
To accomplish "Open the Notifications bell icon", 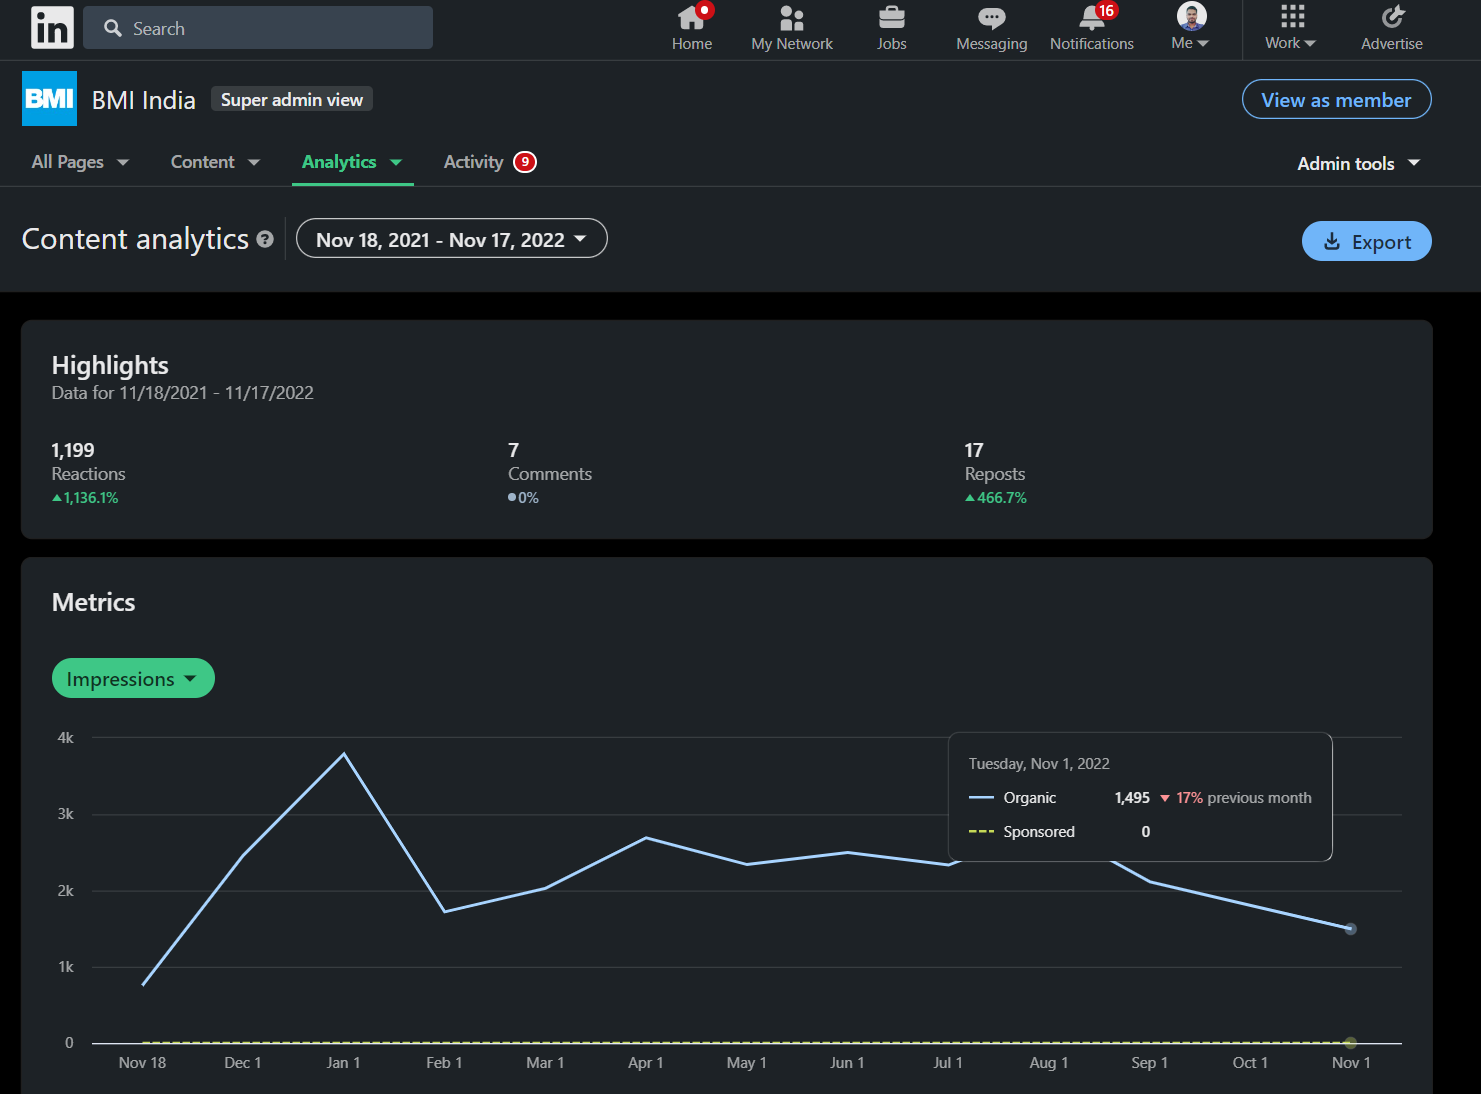I will 1091,18.
